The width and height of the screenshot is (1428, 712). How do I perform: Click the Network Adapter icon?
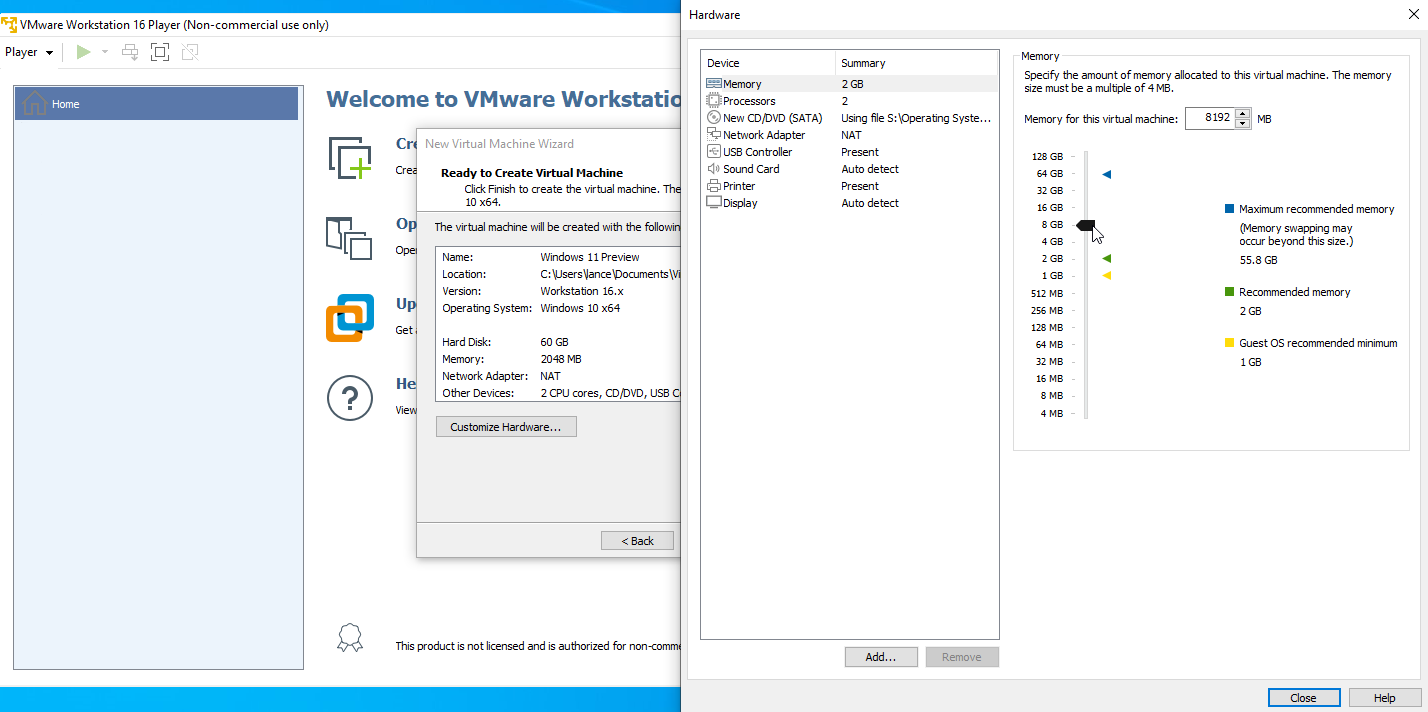click(x=714, y=135)
